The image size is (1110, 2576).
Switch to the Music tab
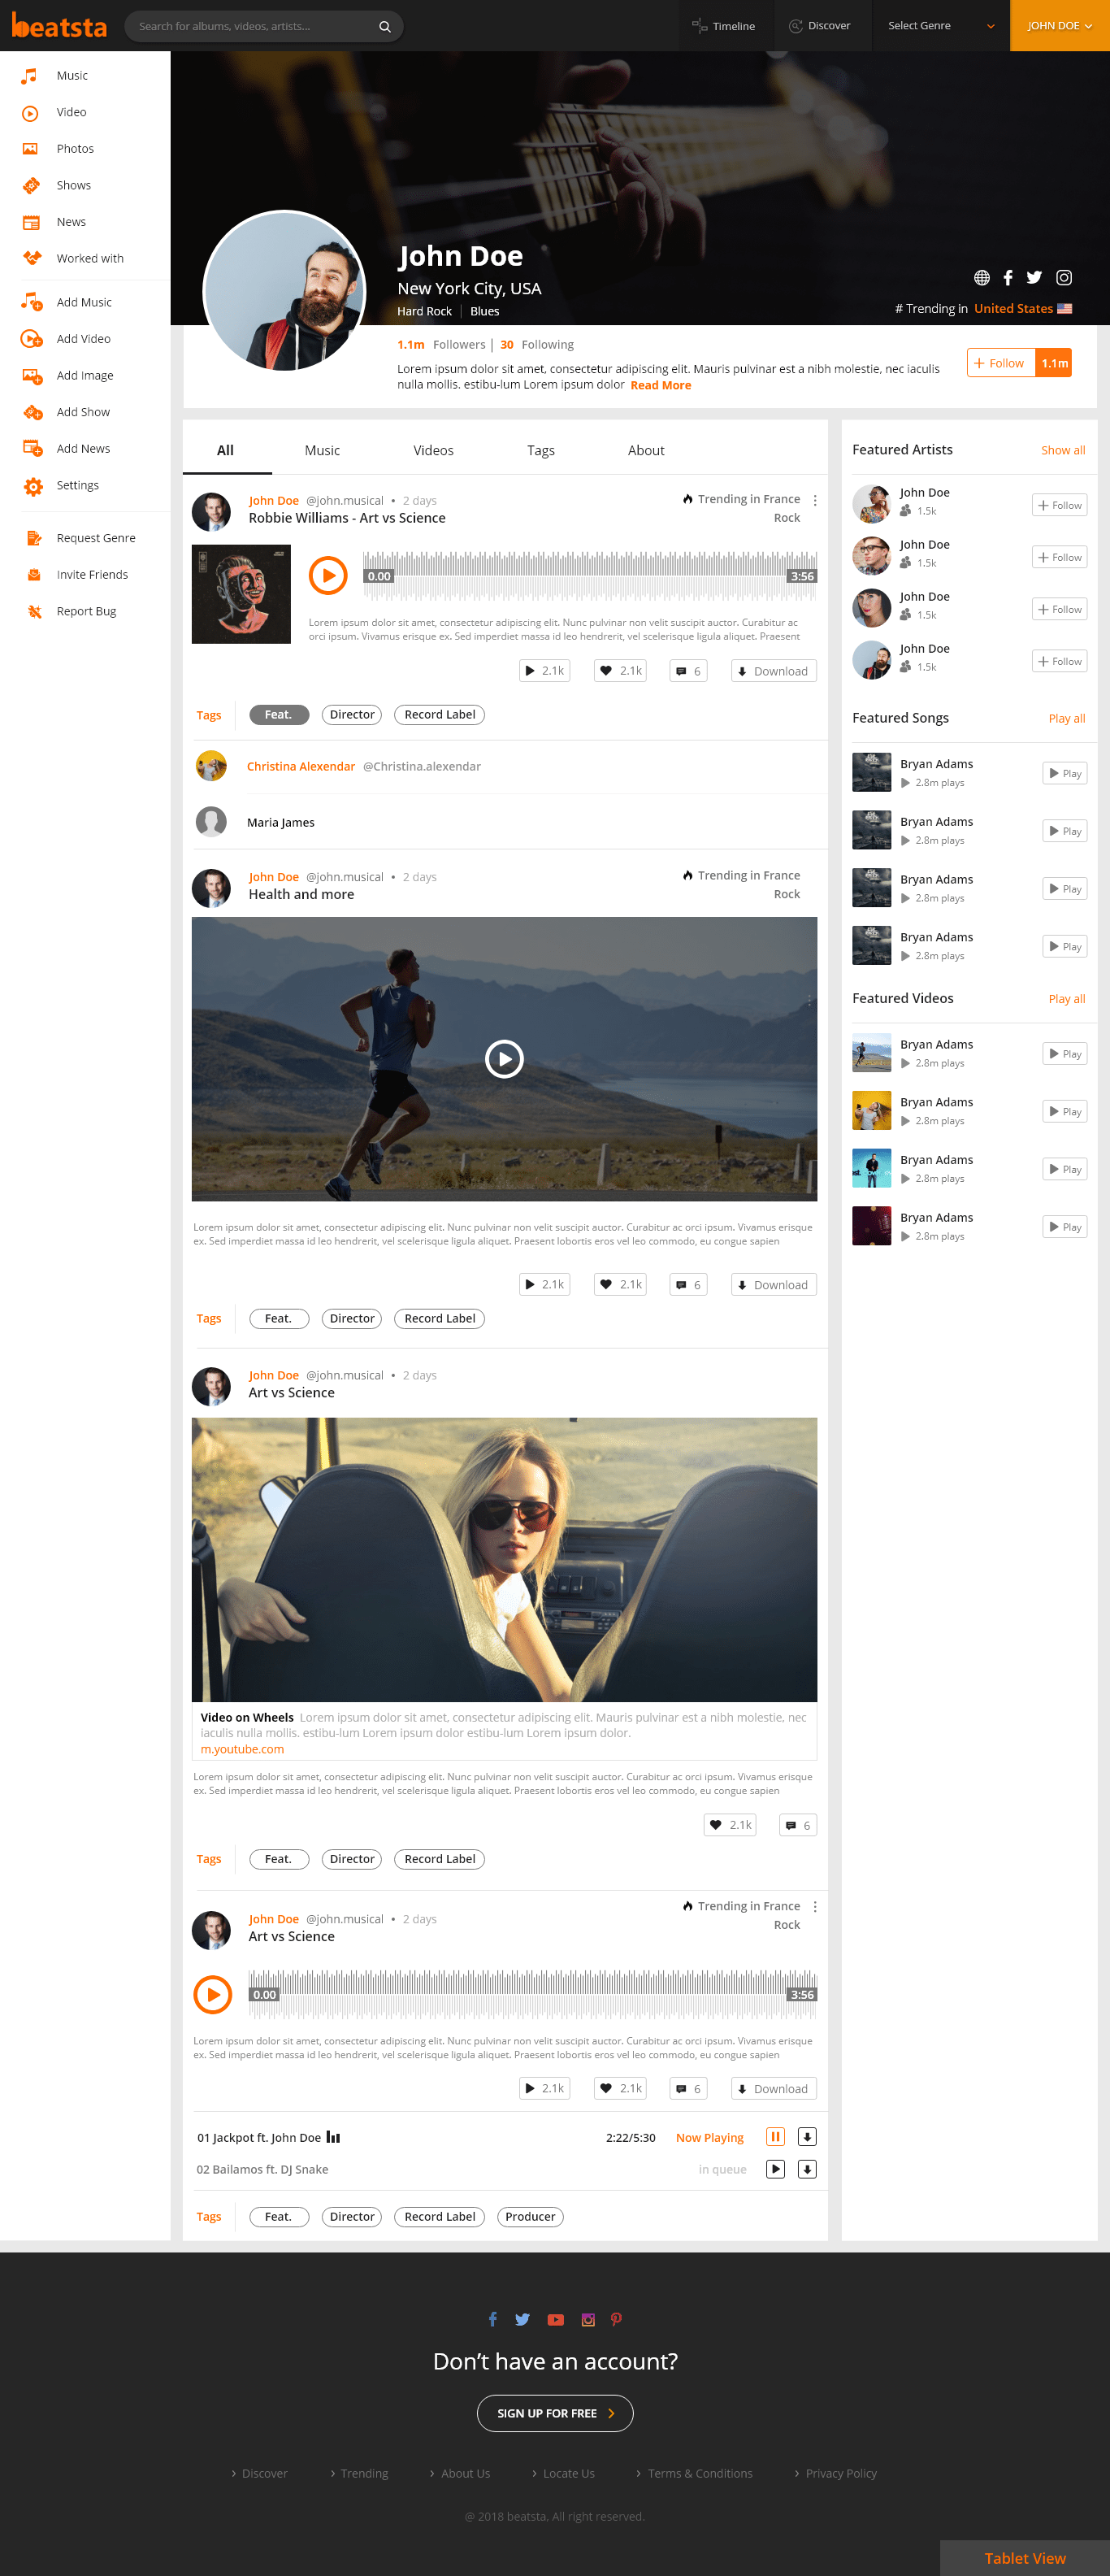coord(322,451)
